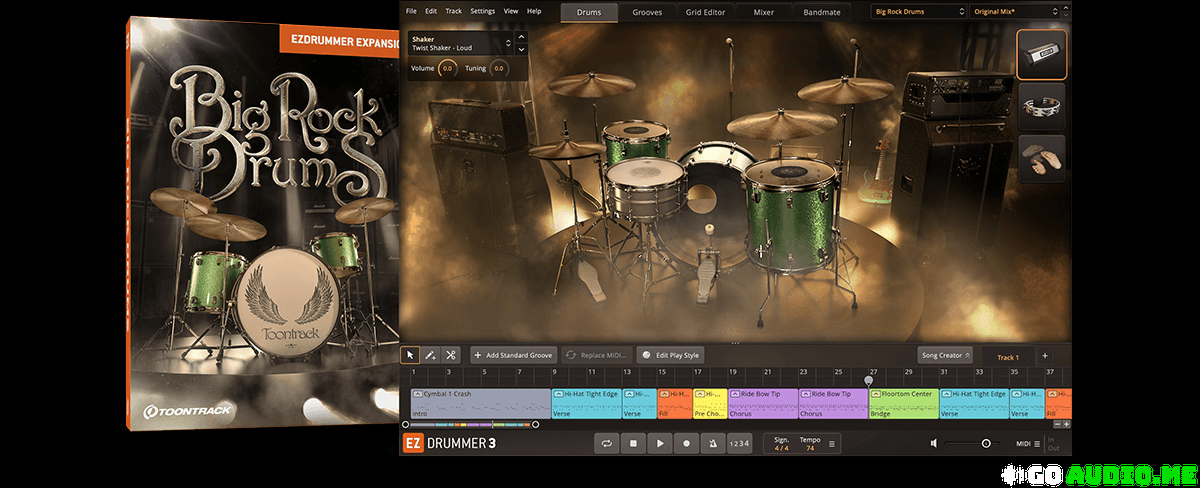
Task: Step to next instrument with down arrow
Action: pos(521,48)
